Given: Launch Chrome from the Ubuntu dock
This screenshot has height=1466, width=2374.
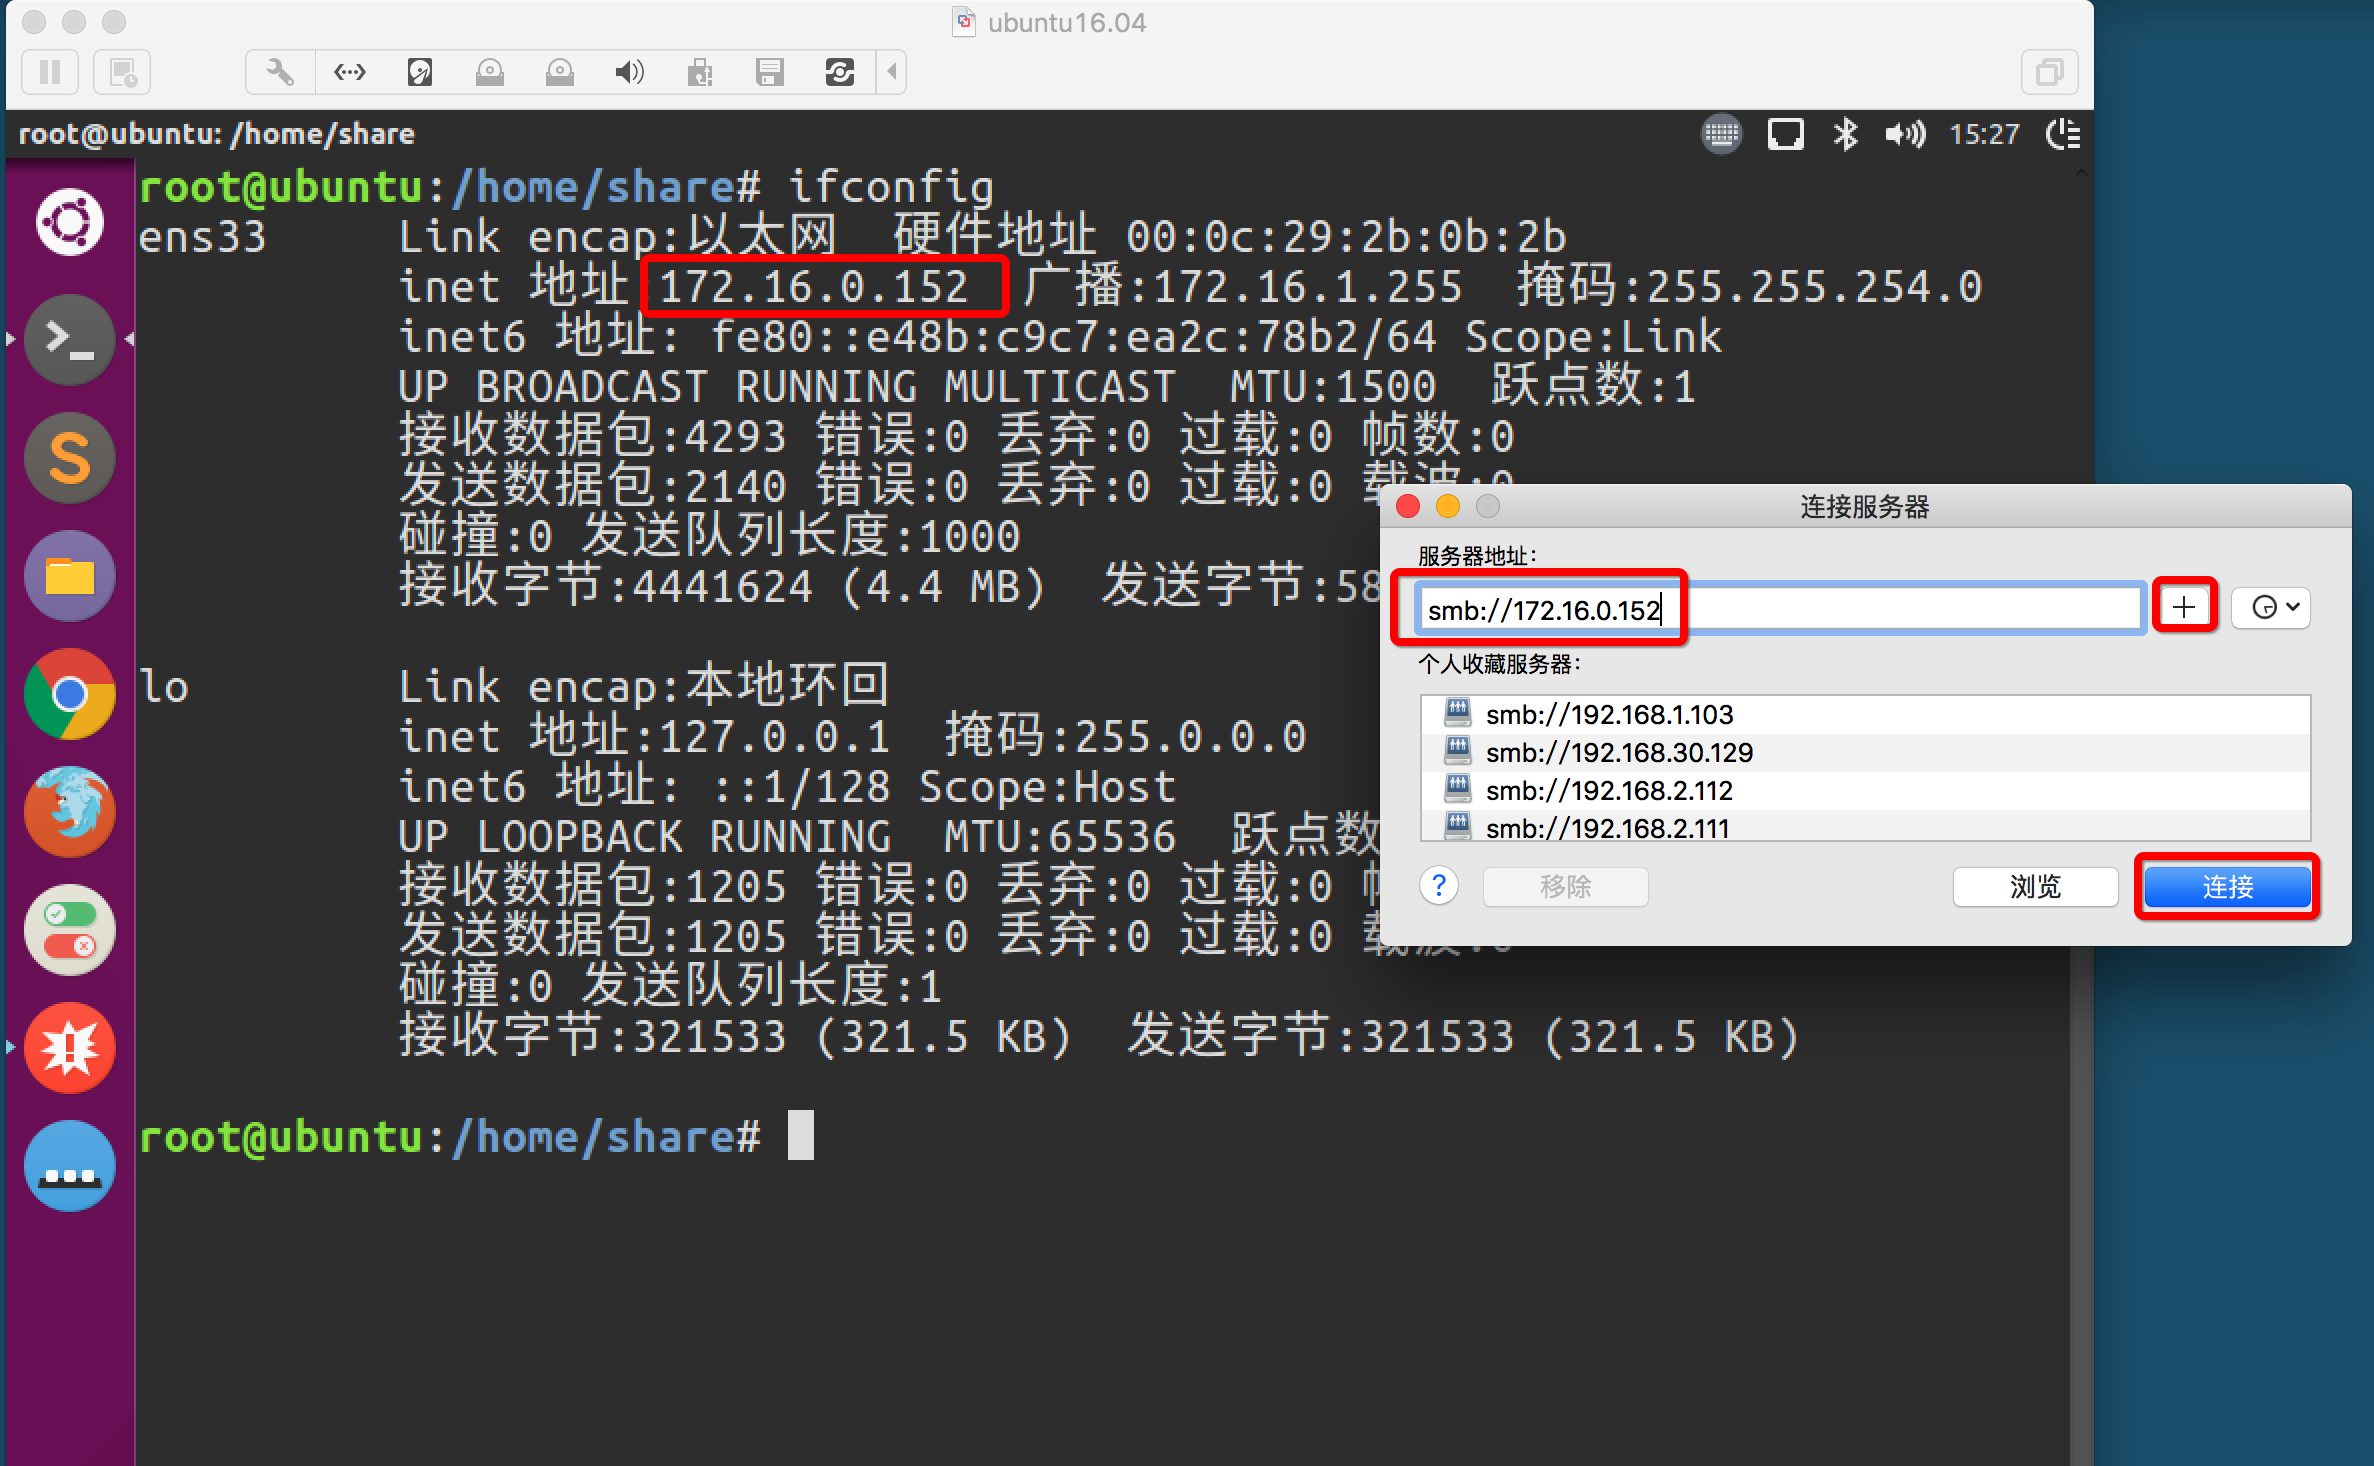Looking at the screenshot, I should point(69,694).
